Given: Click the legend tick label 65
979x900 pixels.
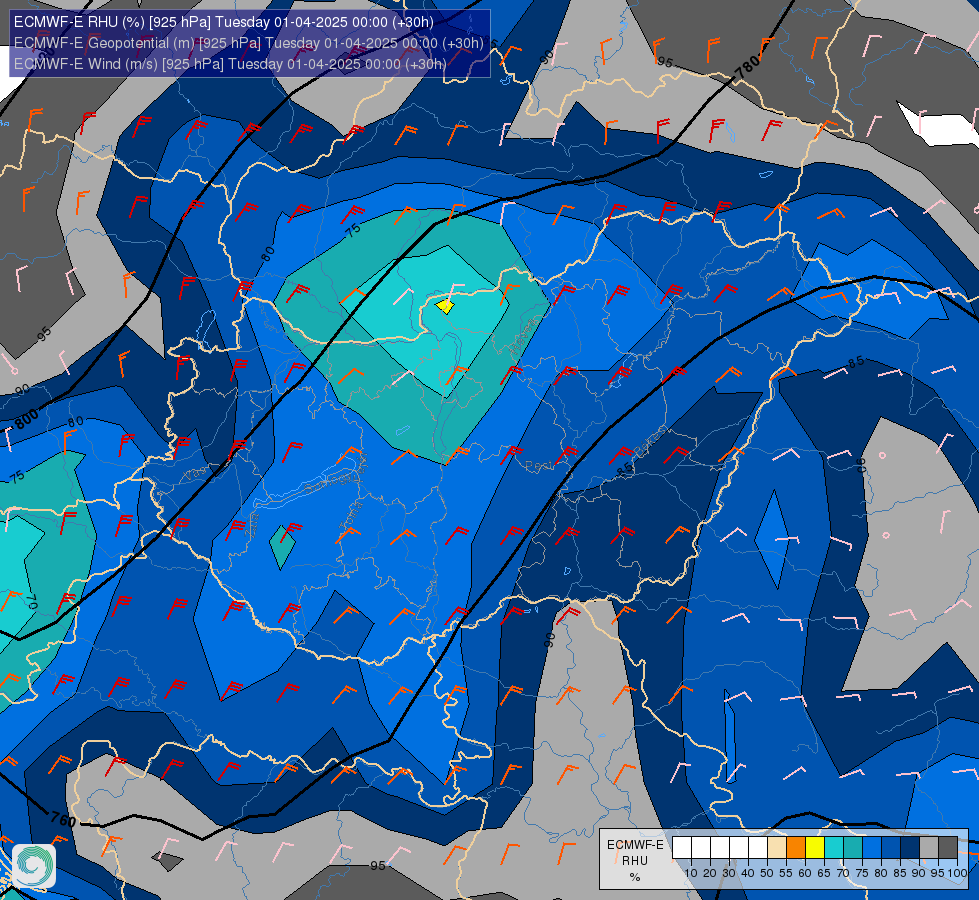Looking at the screenshot, I should coord(824,873).
